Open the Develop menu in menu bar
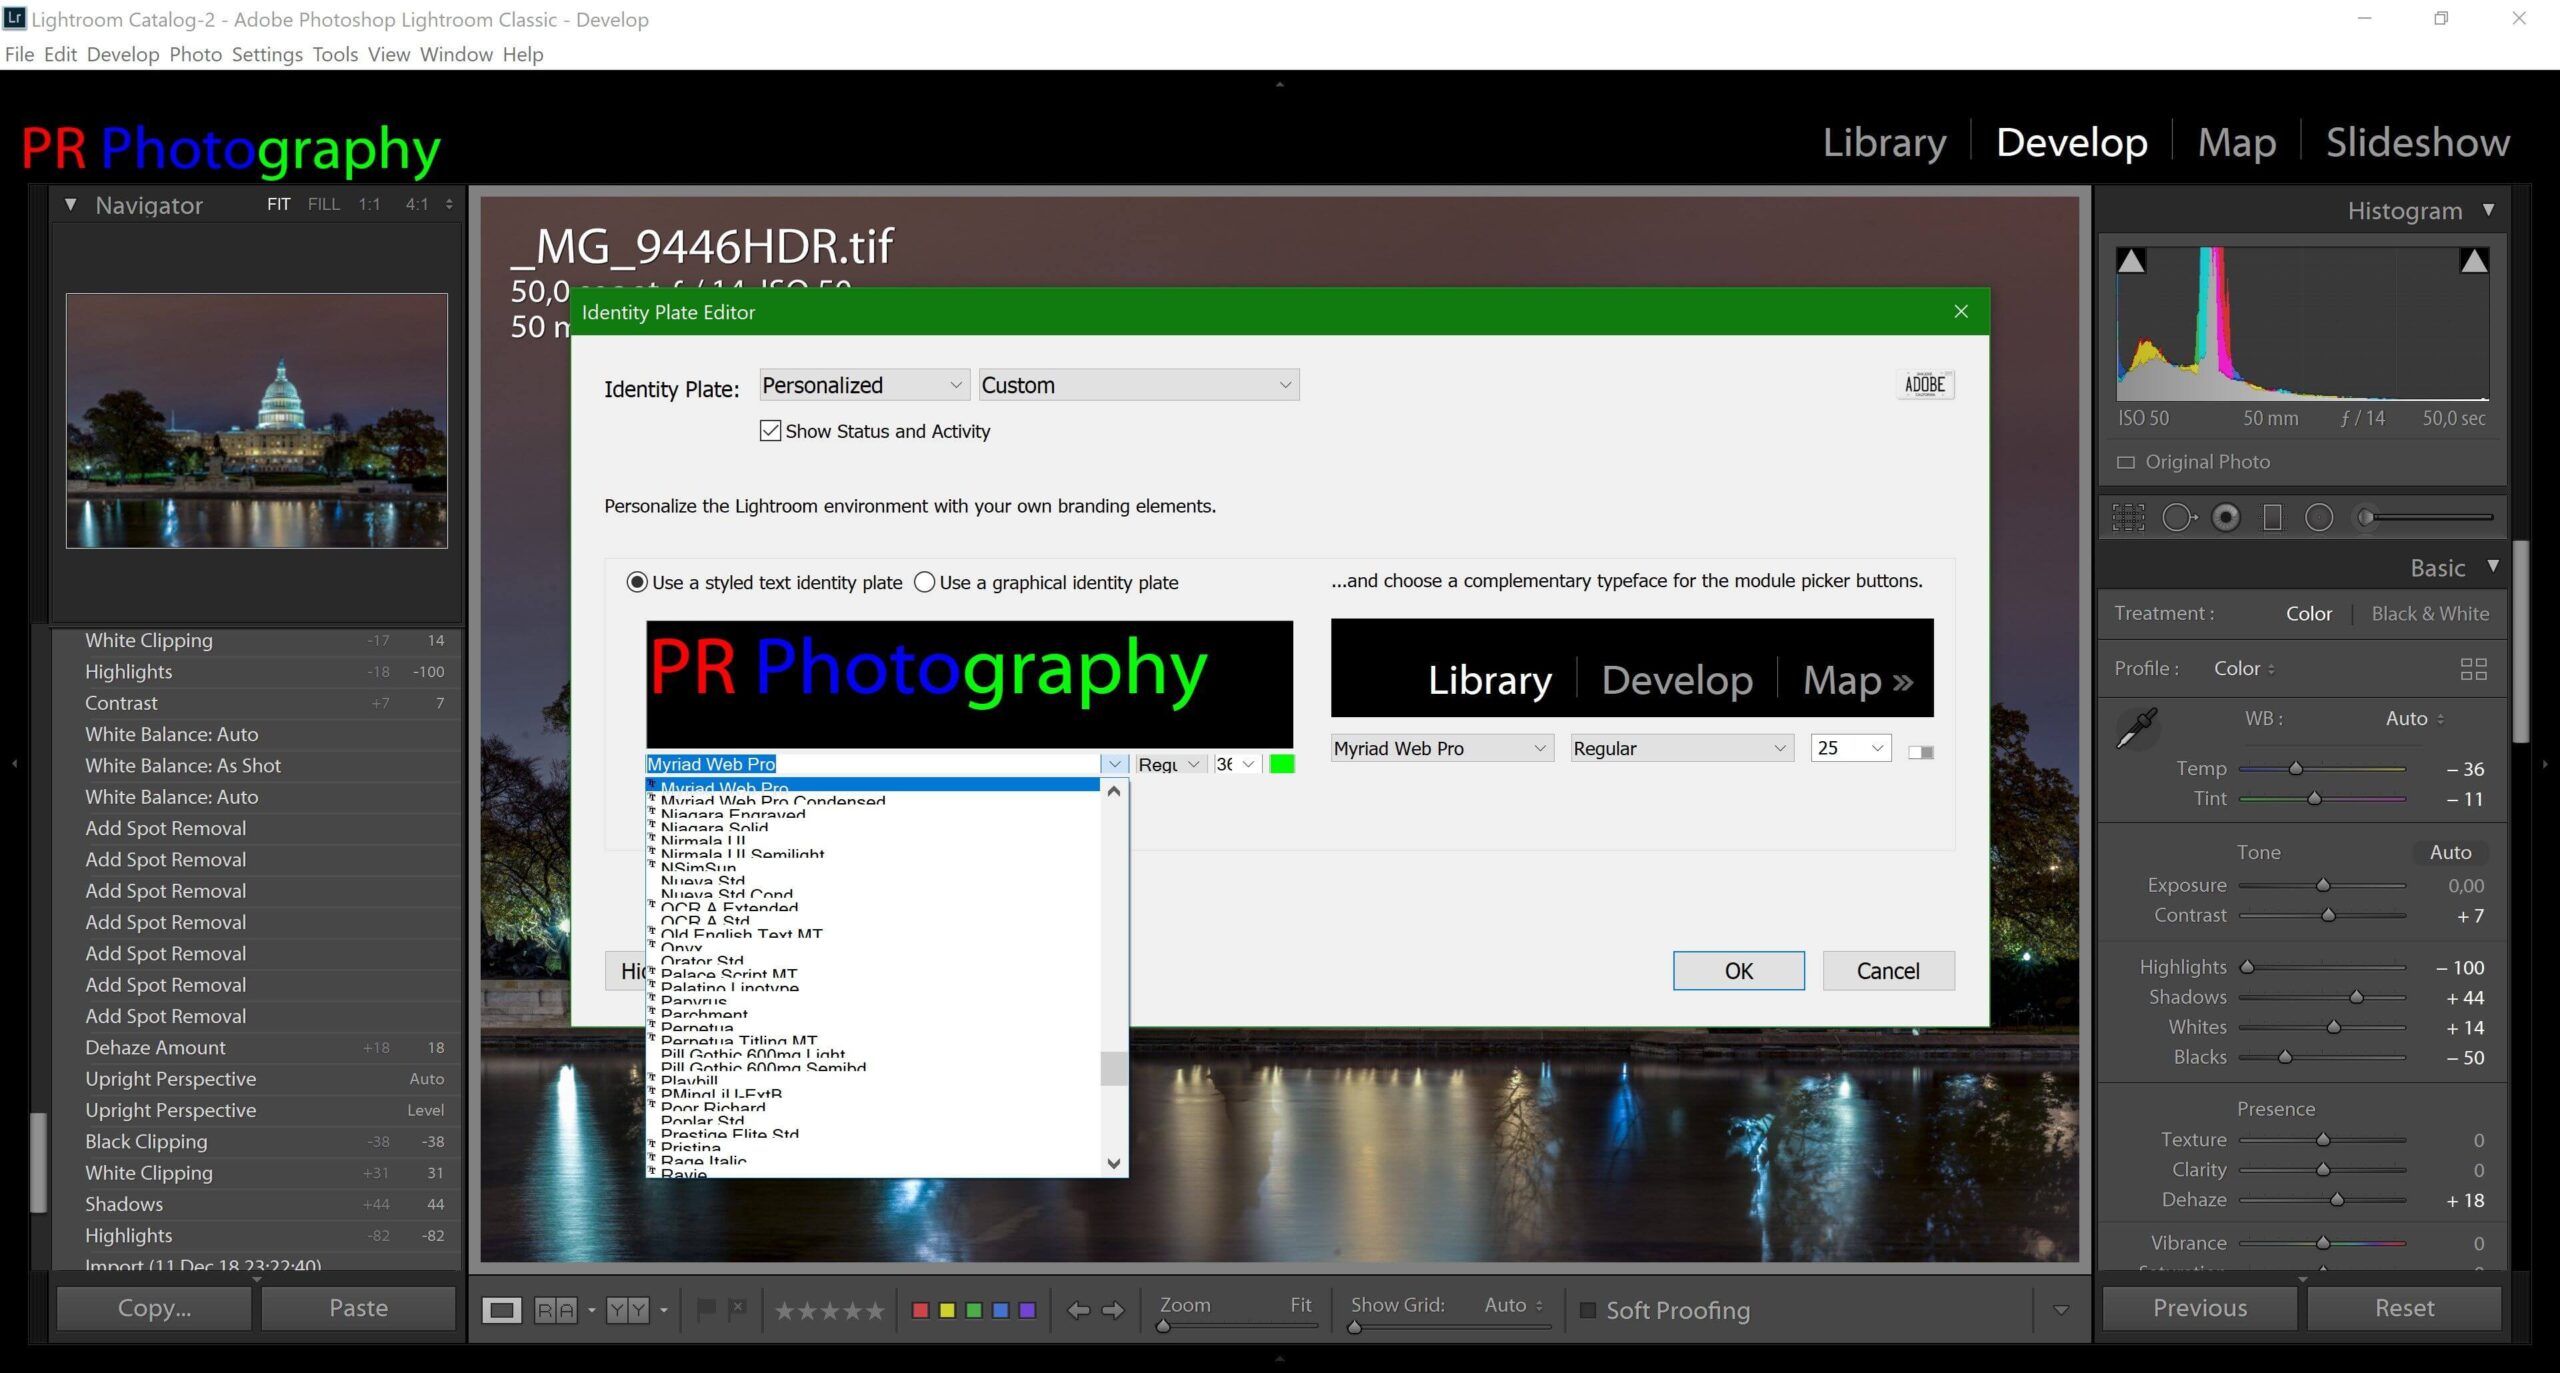 tap(122, 54)
